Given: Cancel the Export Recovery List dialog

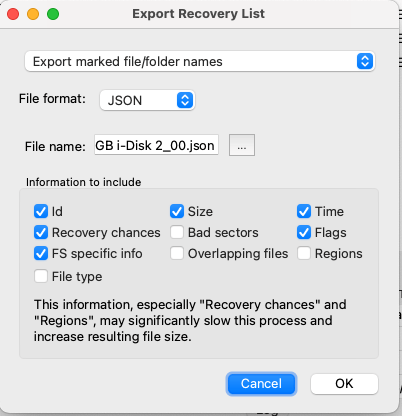Looking at the screenshot, I should [261, 384].
